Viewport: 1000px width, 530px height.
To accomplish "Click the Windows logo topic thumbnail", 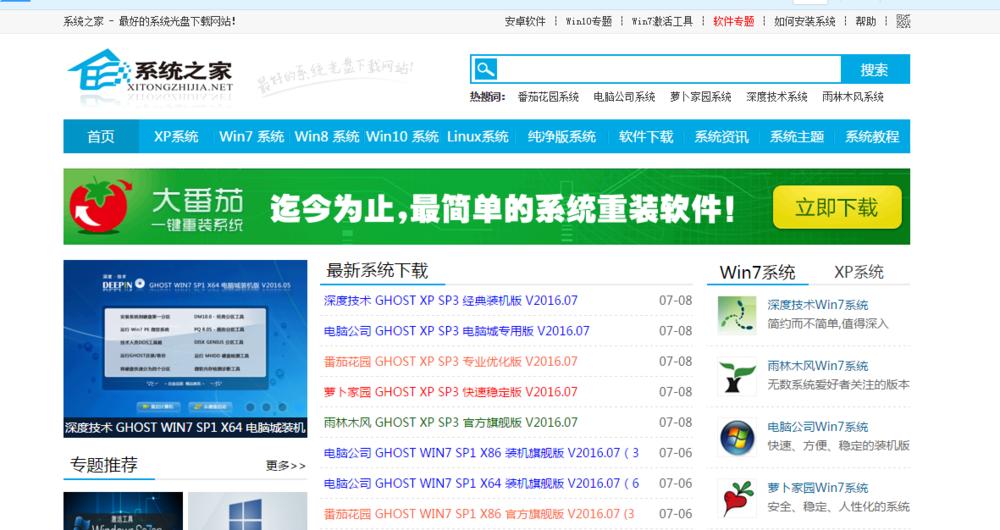I will [x=247, y=511].
